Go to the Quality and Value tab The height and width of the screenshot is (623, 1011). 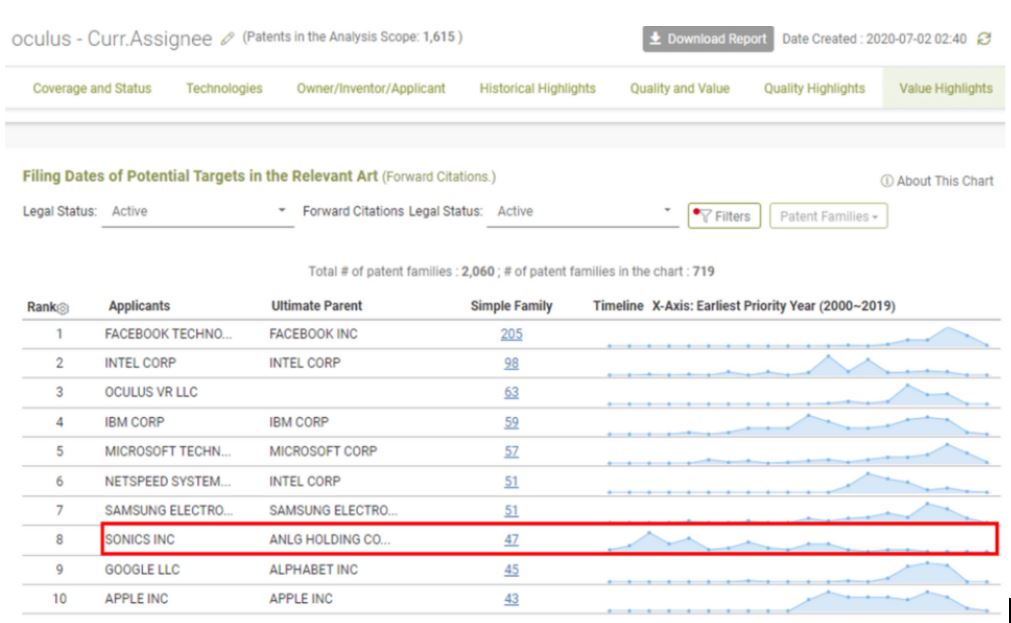pos(680,88)
